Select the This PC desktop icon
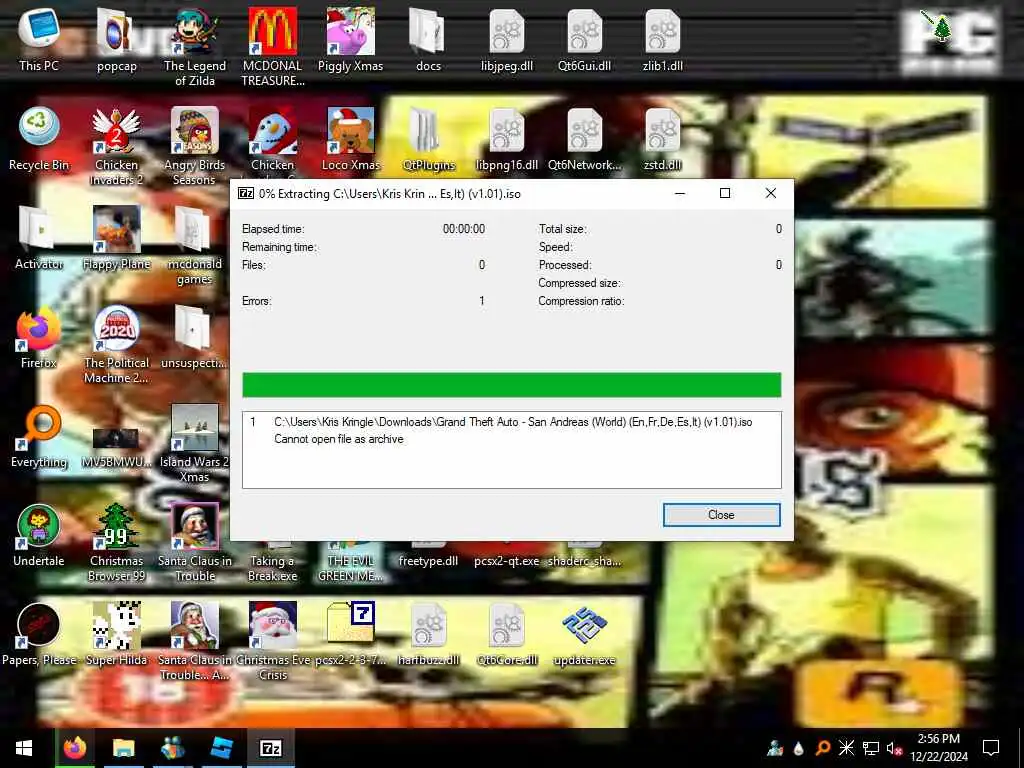Viewport: 1024px width, 768px height. 39,39
